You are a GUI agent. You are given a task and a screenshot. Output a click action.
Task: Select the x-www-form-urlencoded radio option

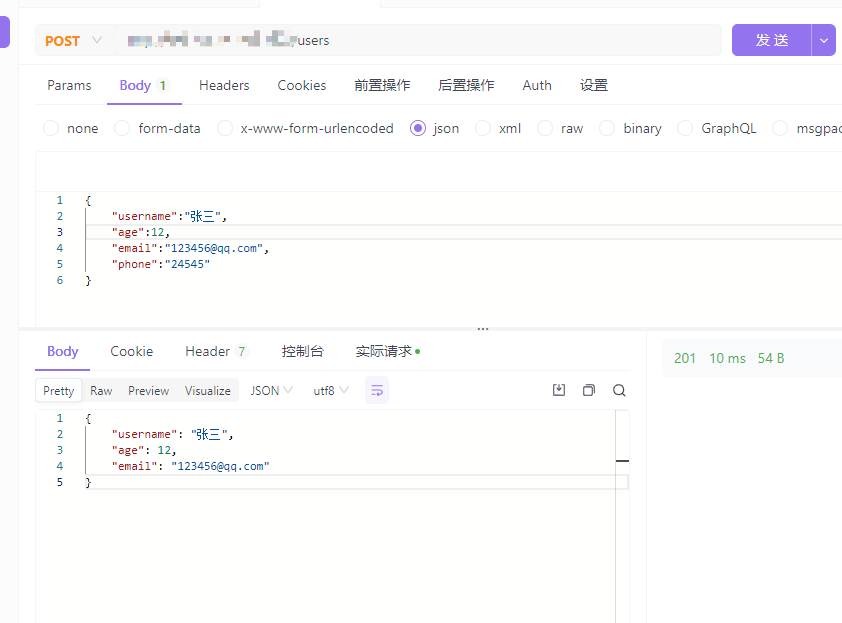(224, 128)
